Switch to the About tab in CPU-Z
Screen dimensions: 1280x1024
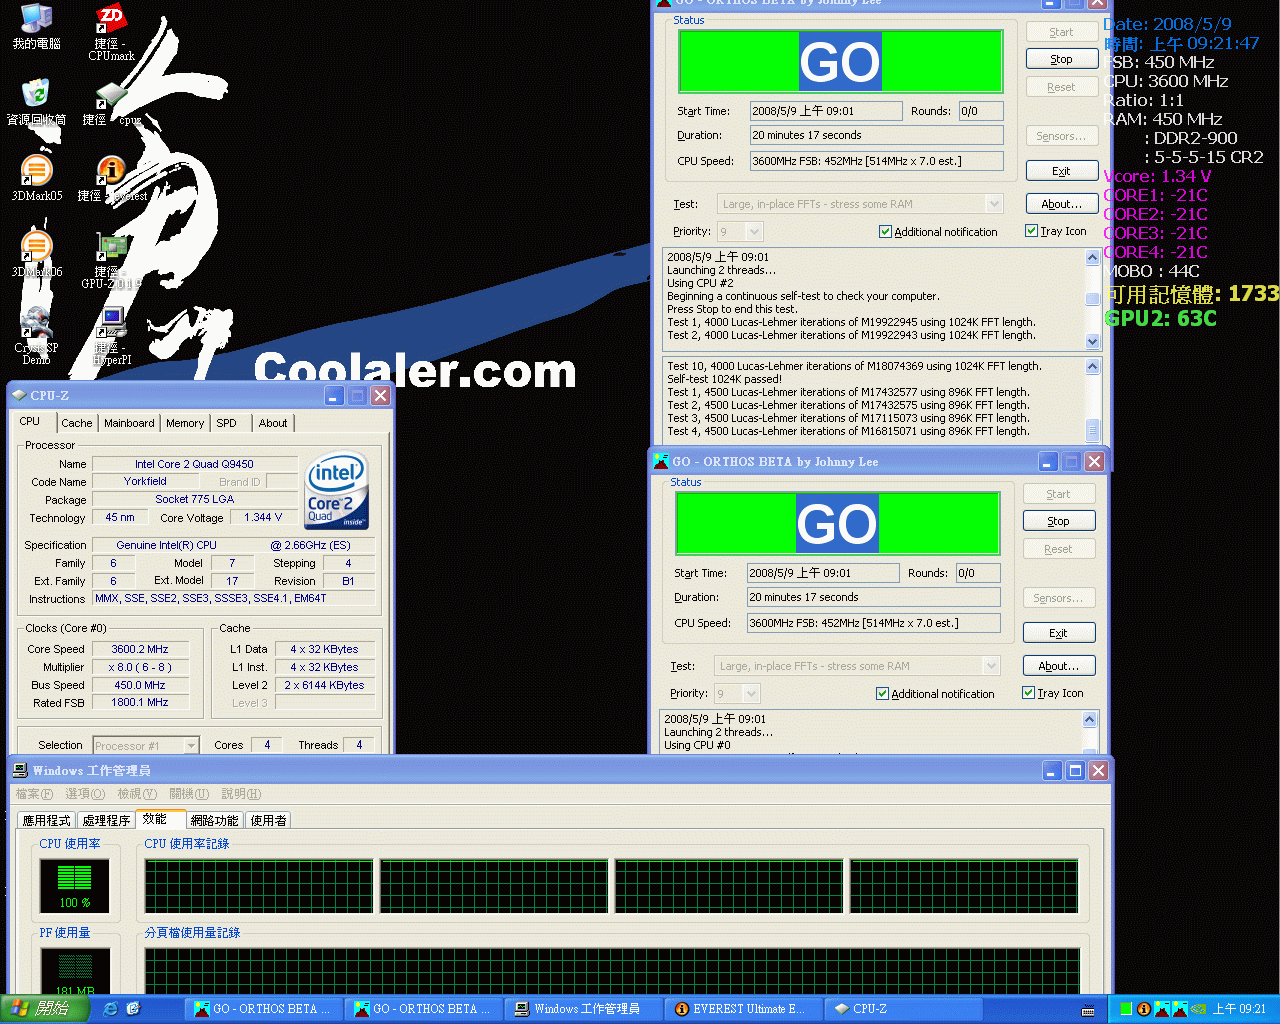[273, 423]
